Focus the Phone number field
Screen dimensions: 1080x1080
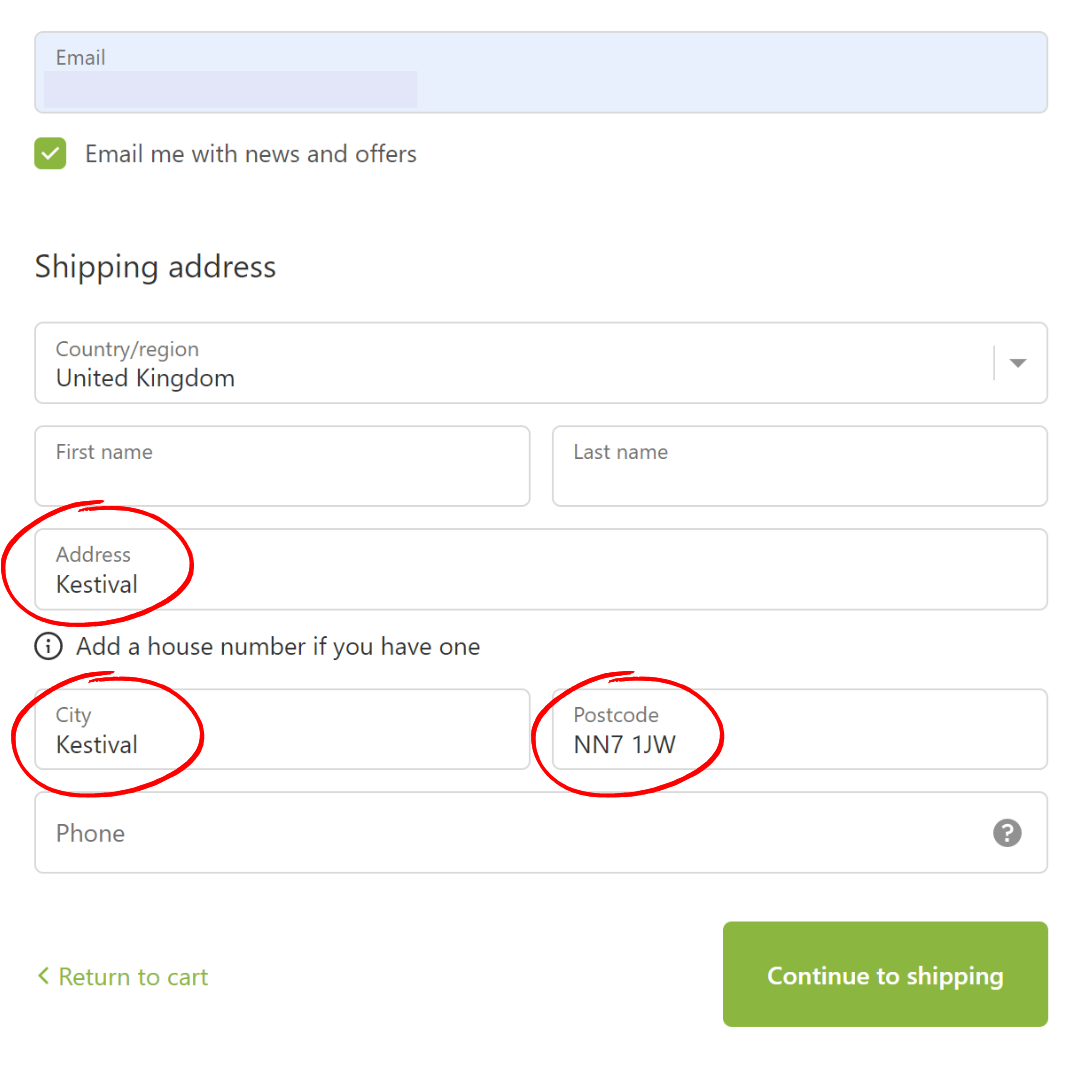pos(541,833)
